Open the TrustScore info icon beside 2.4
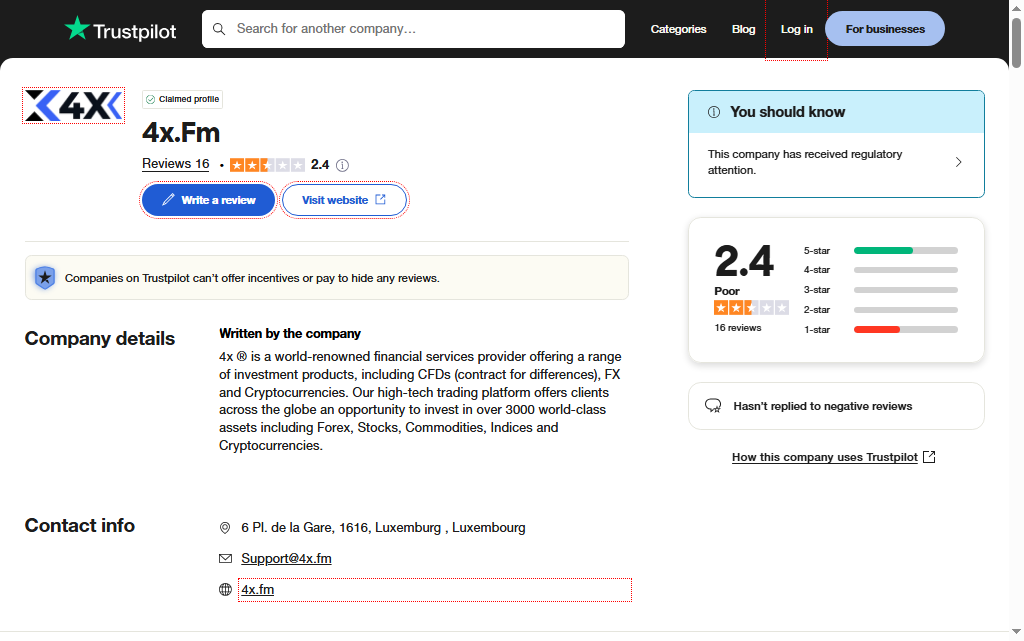Viewport: 1024px width, 641px height. pyautogui.click(x=342, y=165)
